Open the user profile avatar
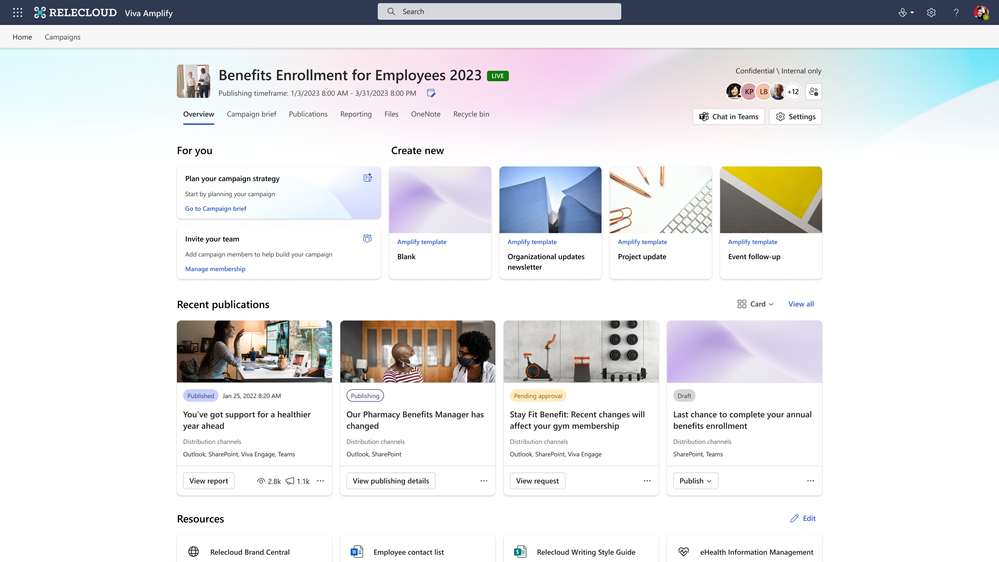 point(981,12)
